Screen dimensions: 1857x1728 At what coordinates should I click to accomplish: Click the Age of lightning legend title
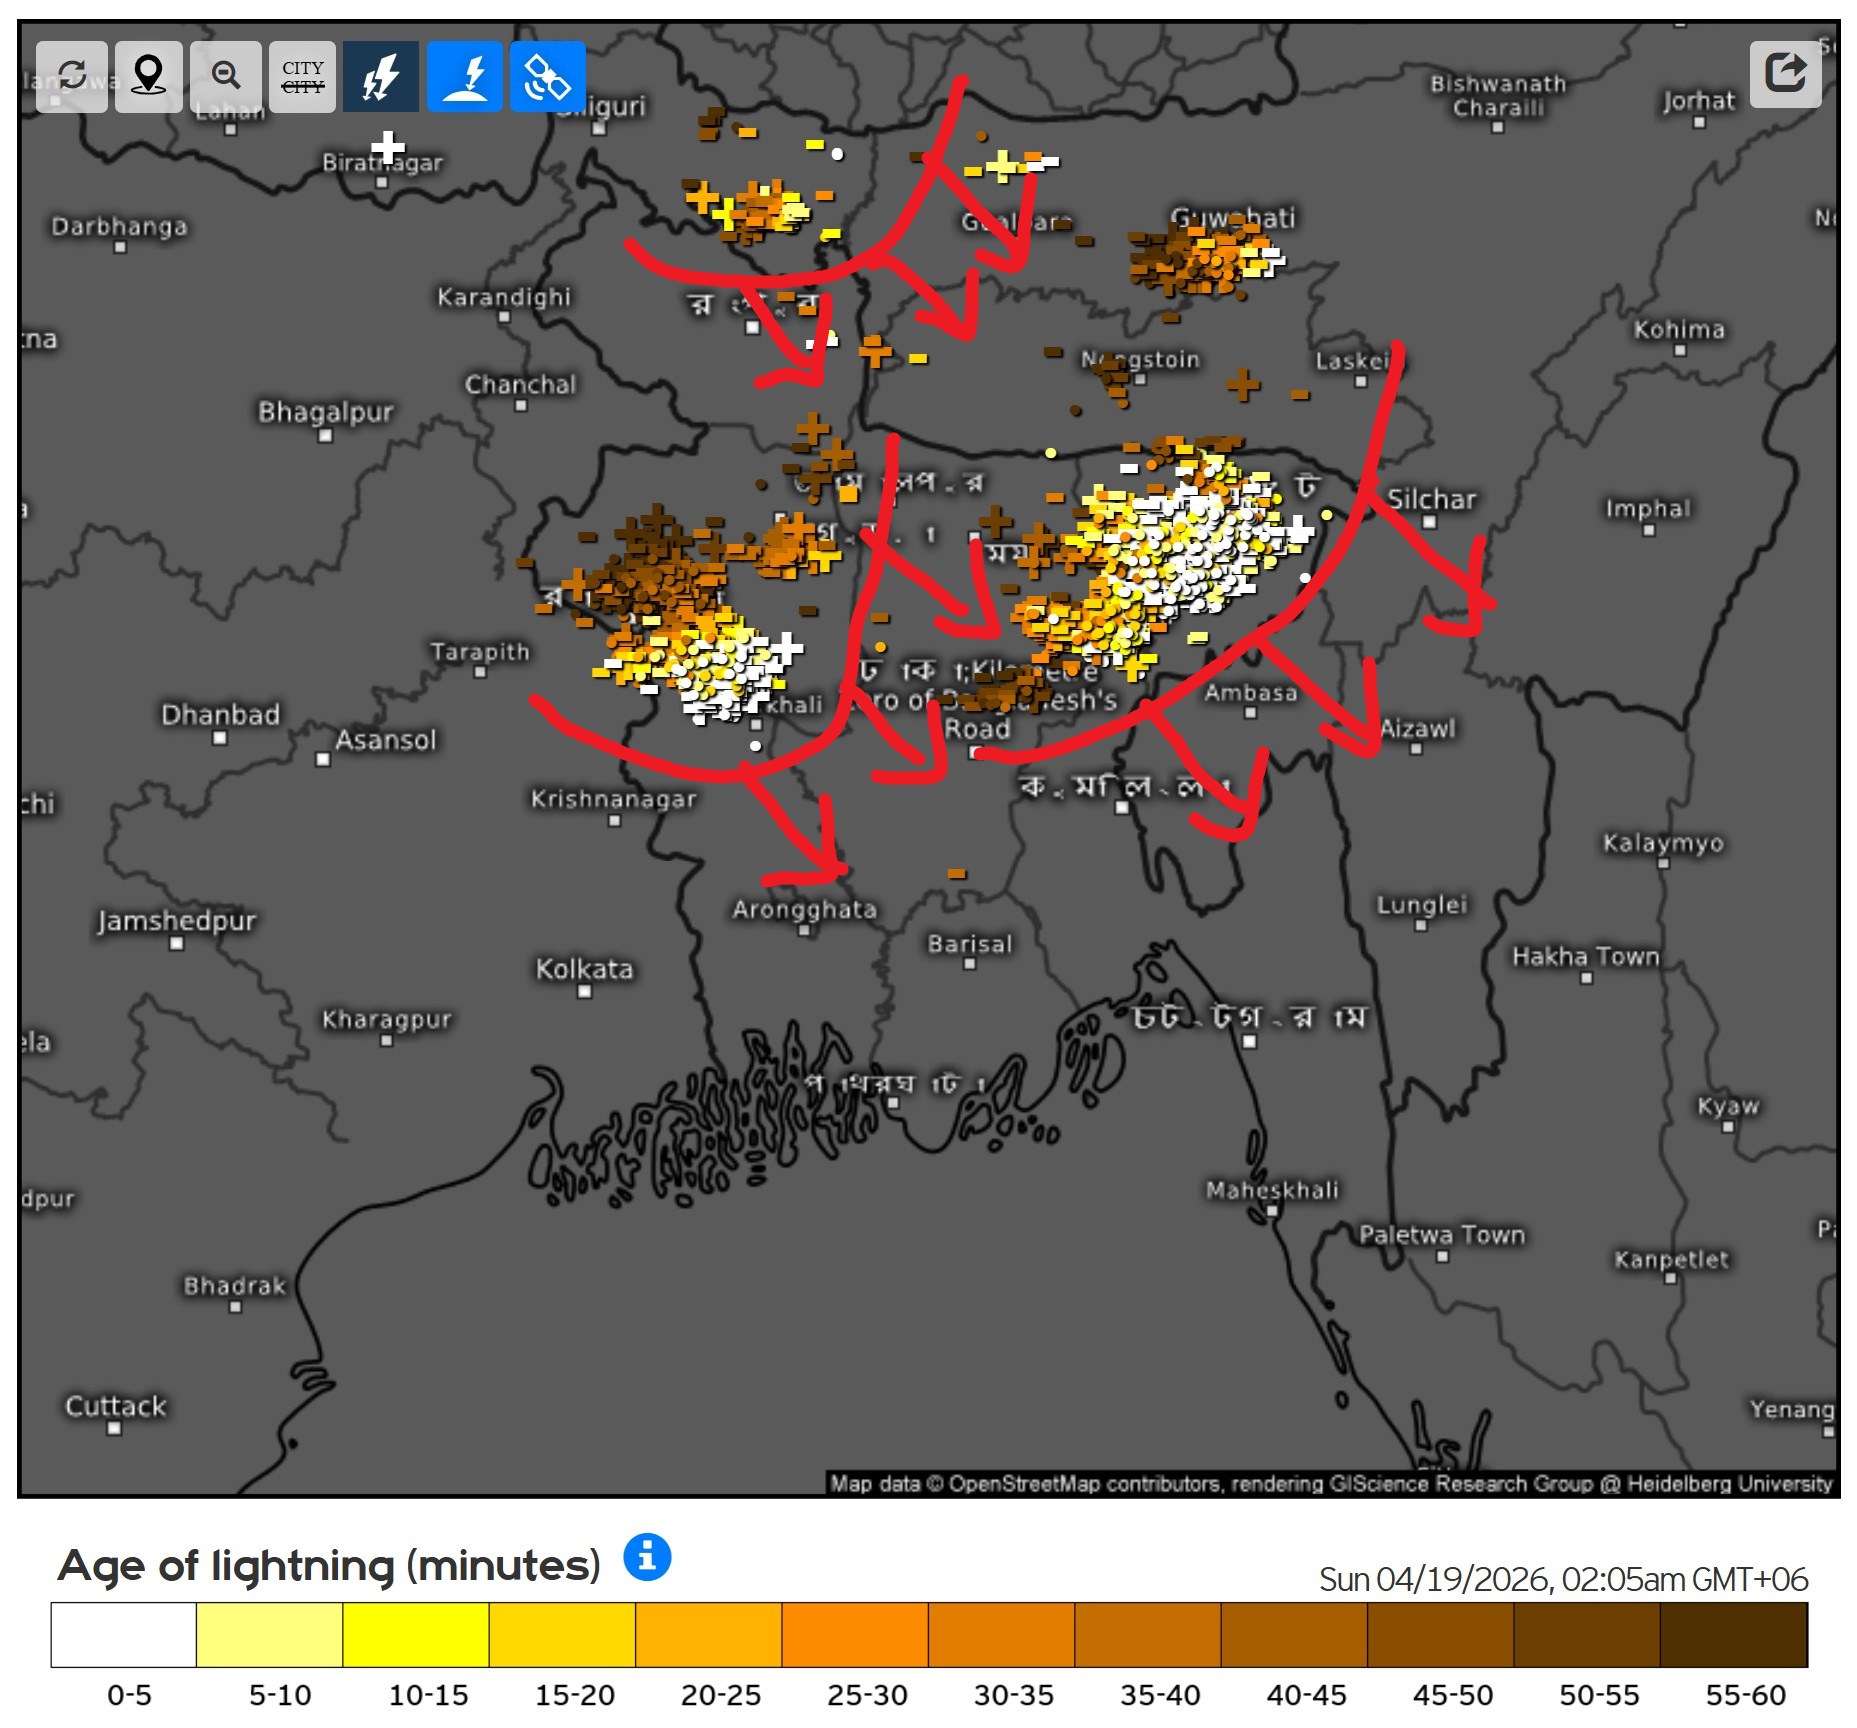point(329,1565)
